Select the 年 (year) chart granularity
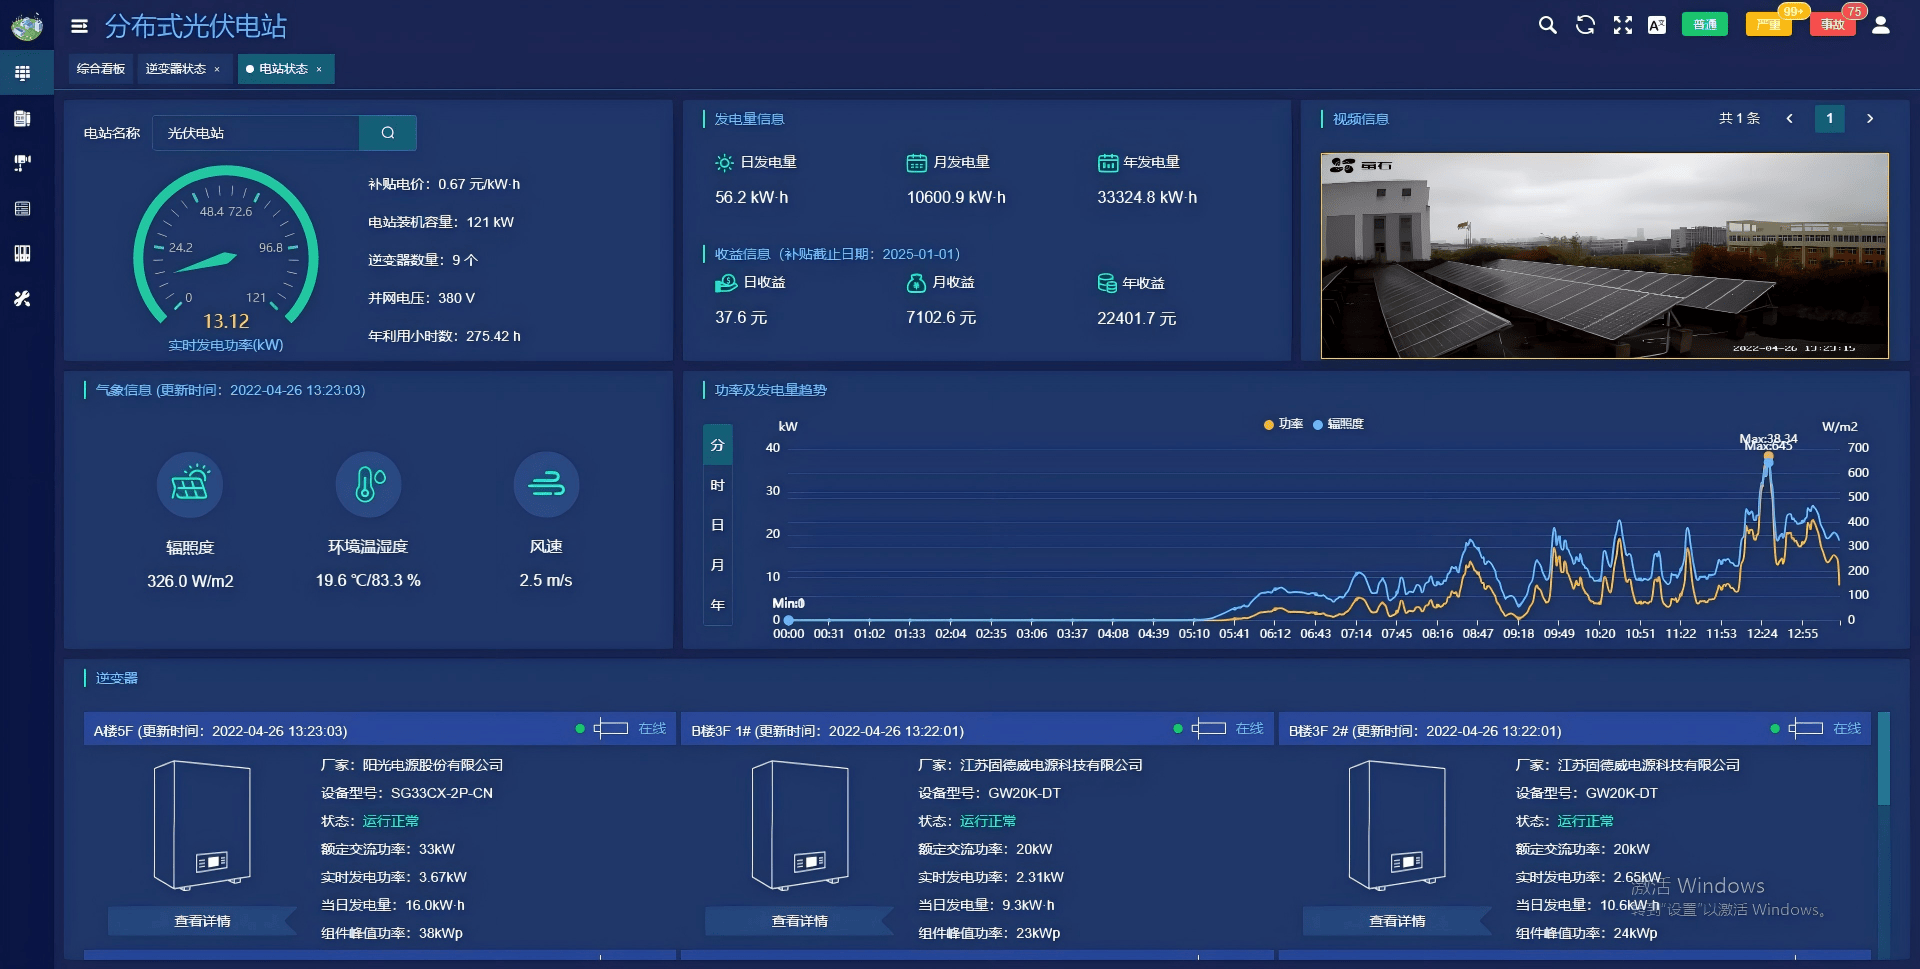The image size is (1920, 969). pyautogui.click(x=717, y=605)
